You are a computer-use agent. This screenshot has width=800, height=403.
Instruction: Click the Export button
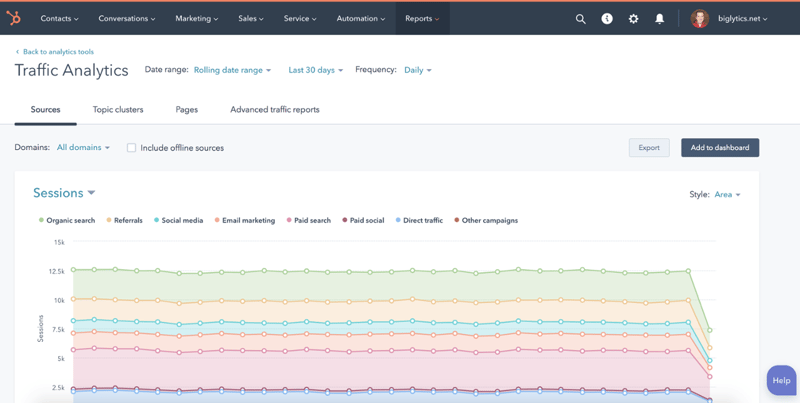click(x=649, y=147)
